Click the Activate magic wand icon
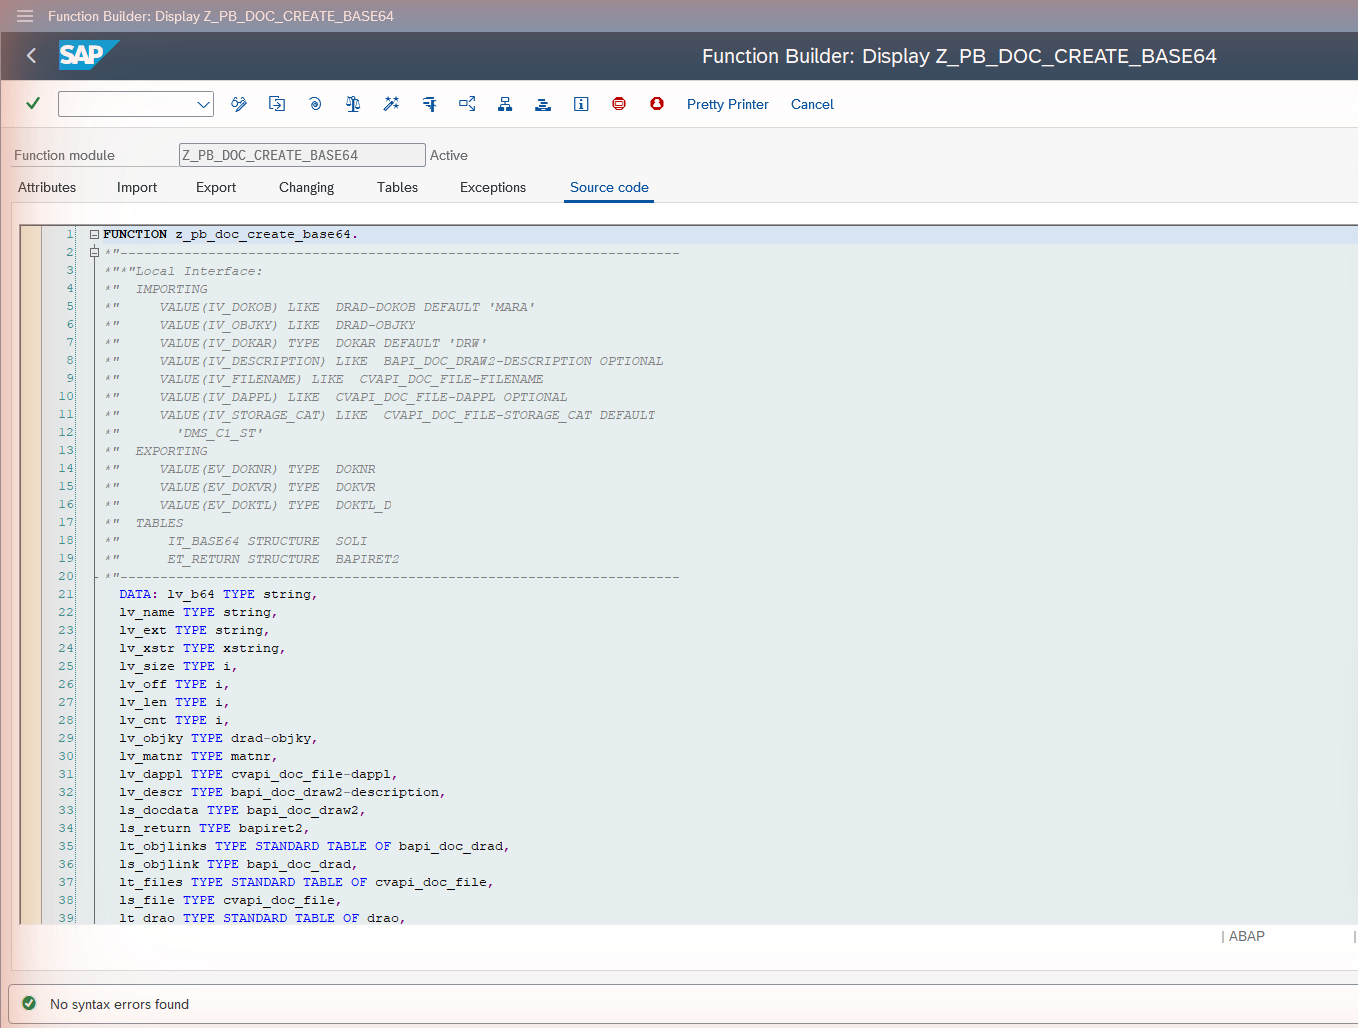The image size is (1358, 1028). [391, 104]
